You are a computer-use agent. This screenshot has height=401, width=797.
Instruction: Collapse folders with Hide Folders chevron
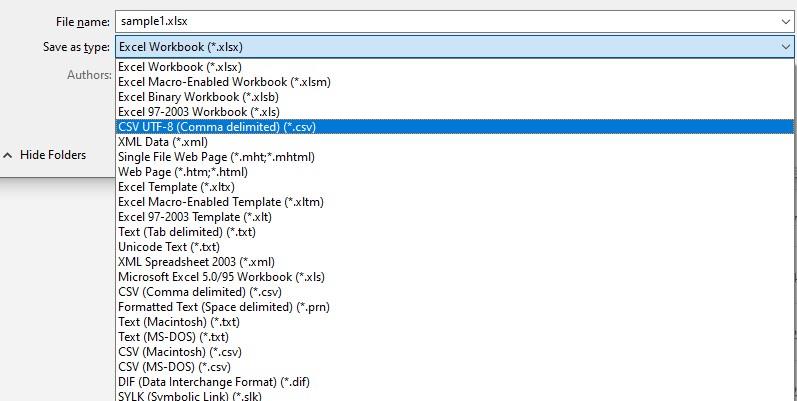pyautogui.click(x=8, y=156)
